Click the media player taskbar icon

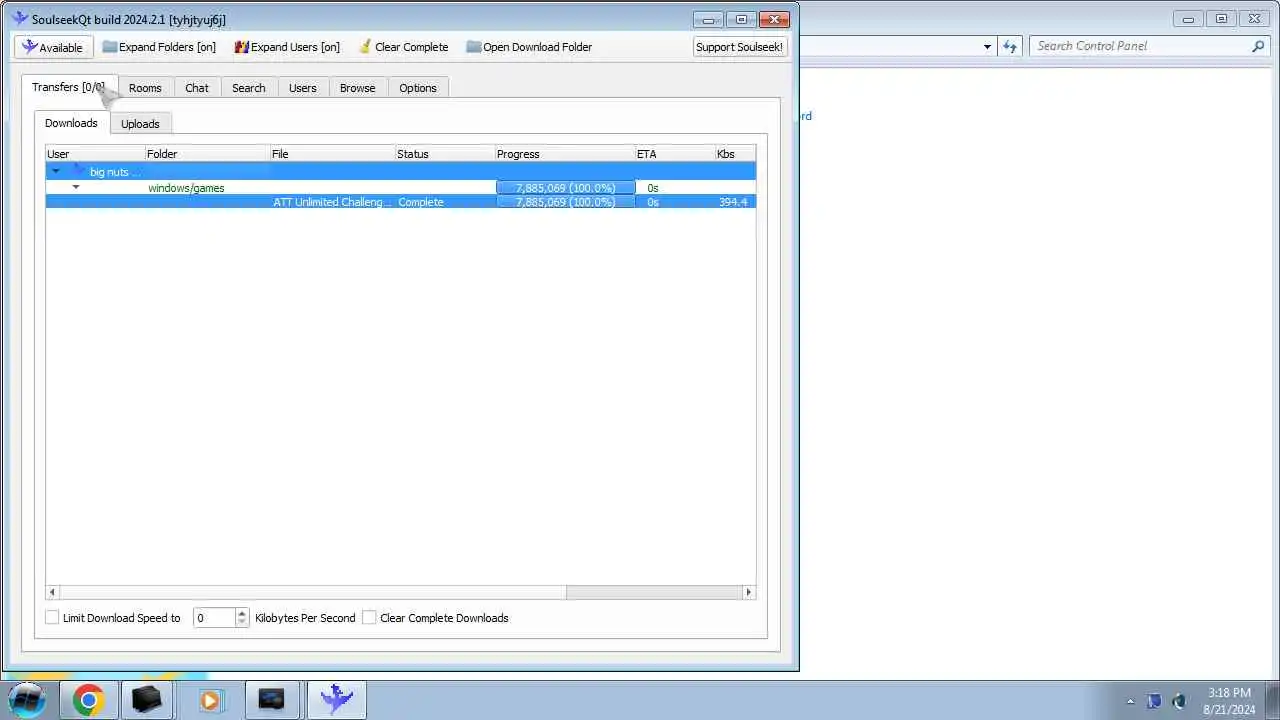[210, 700]
